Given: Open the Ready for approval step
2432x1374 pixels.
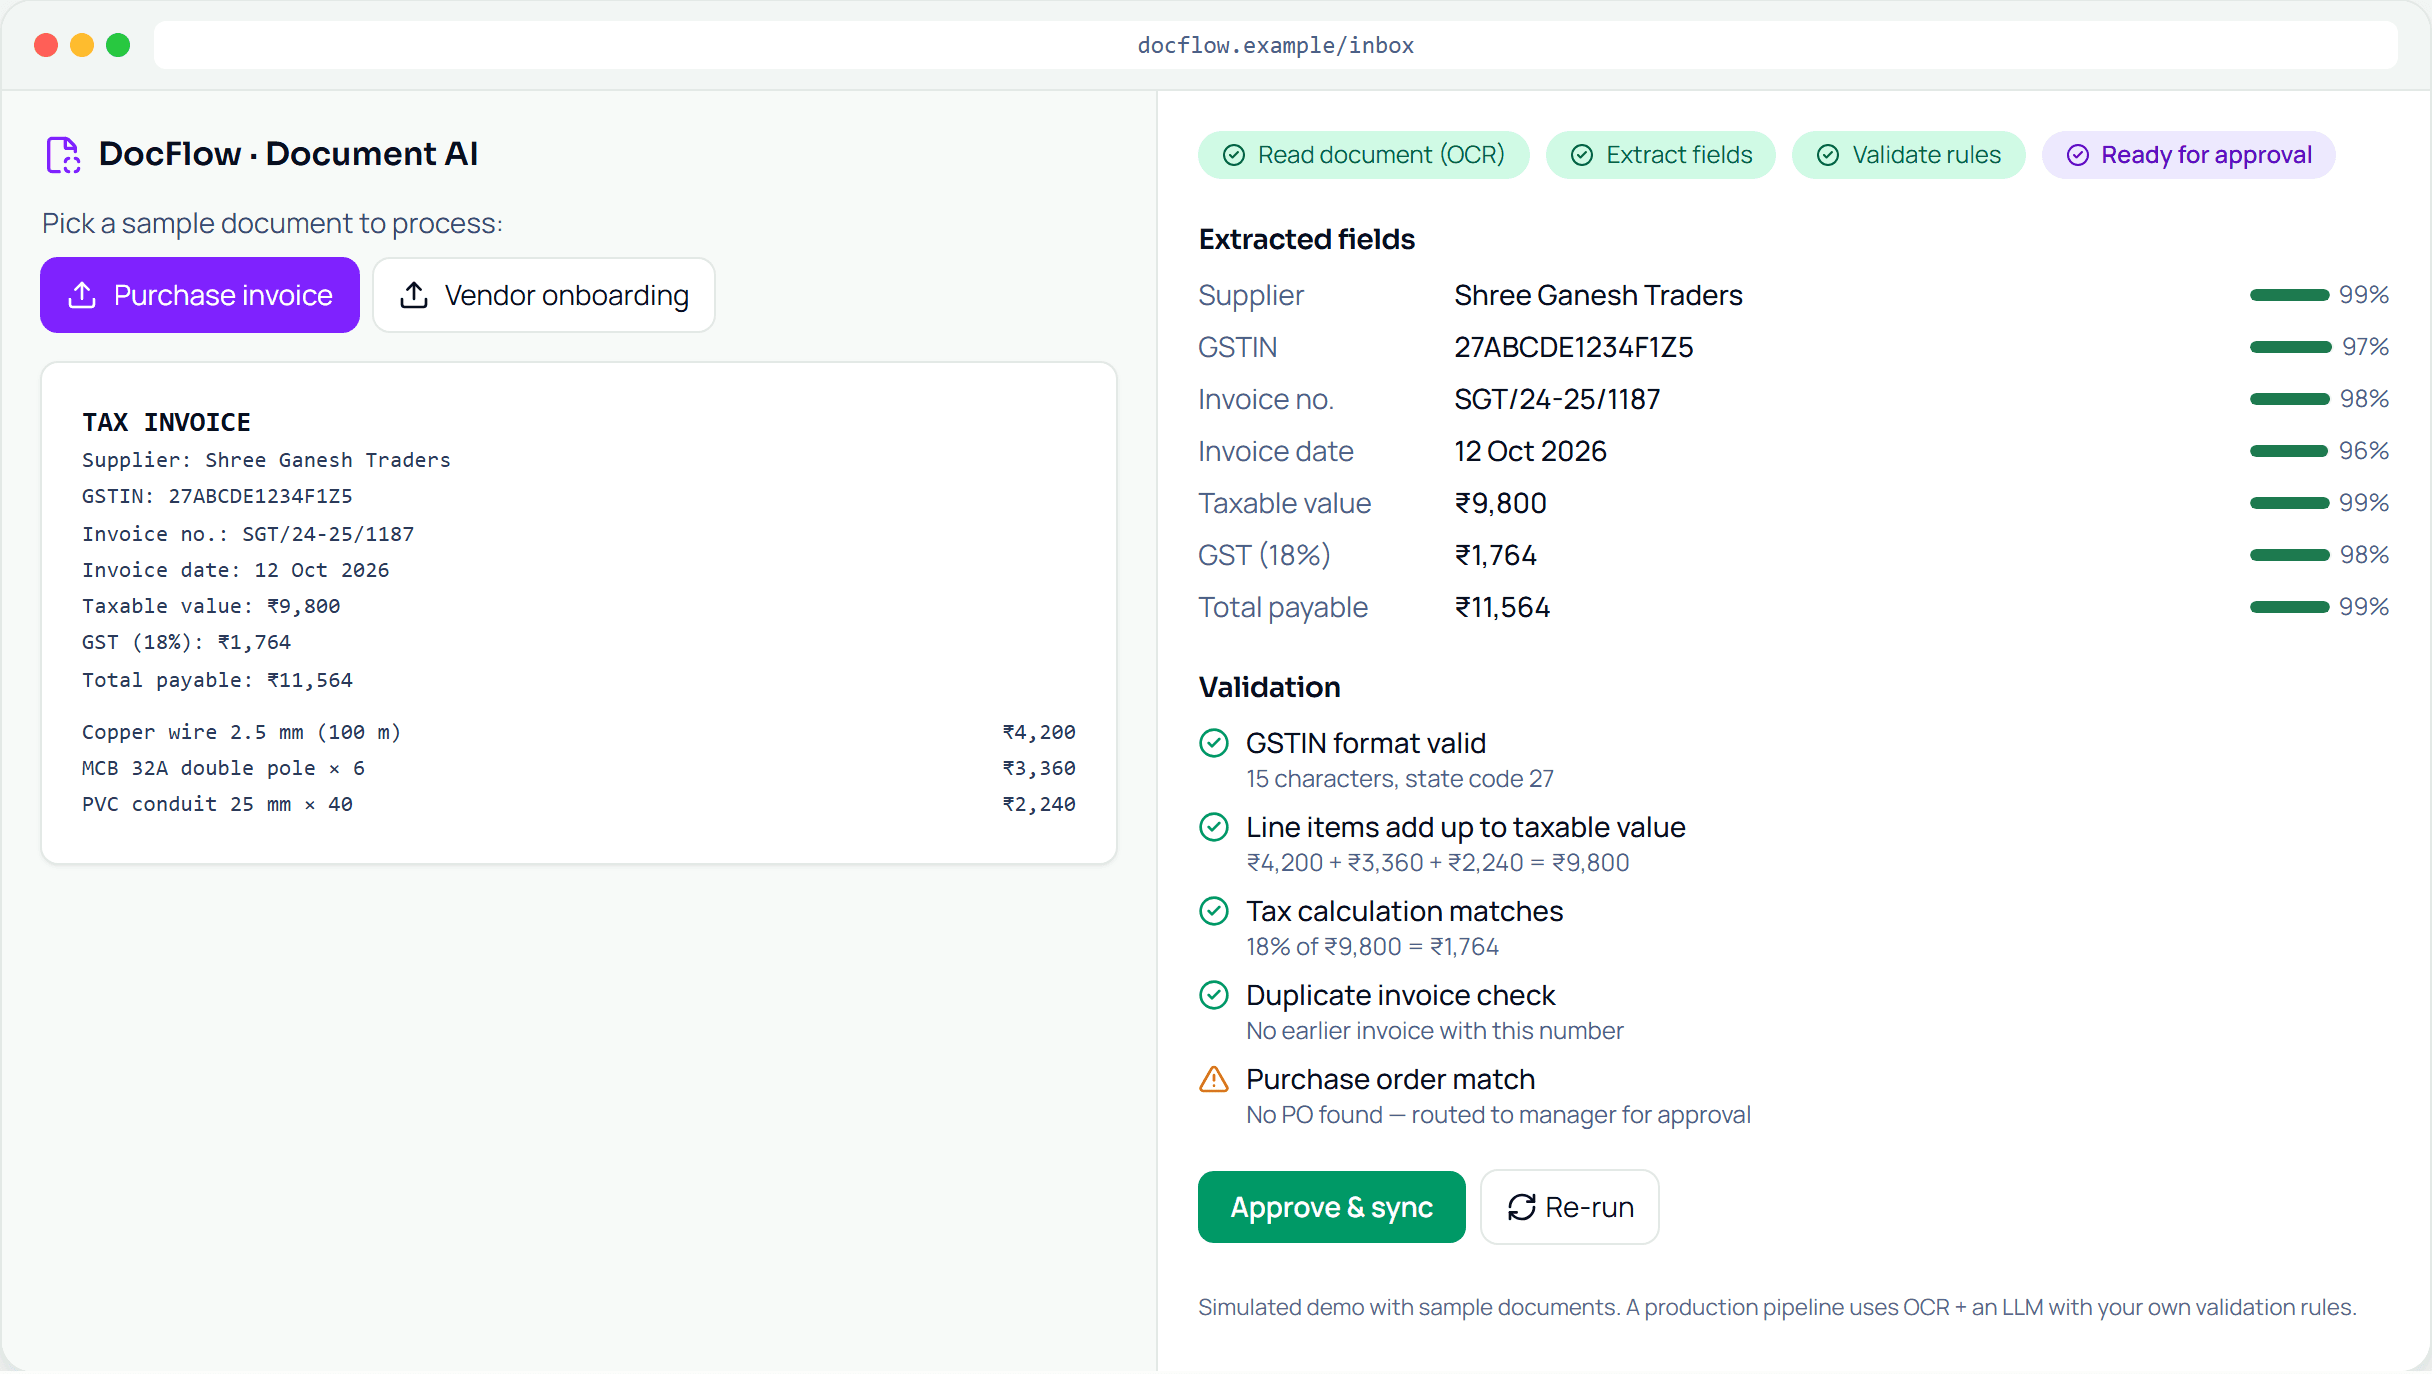Looking at the screenshot, I should 2189,155.
